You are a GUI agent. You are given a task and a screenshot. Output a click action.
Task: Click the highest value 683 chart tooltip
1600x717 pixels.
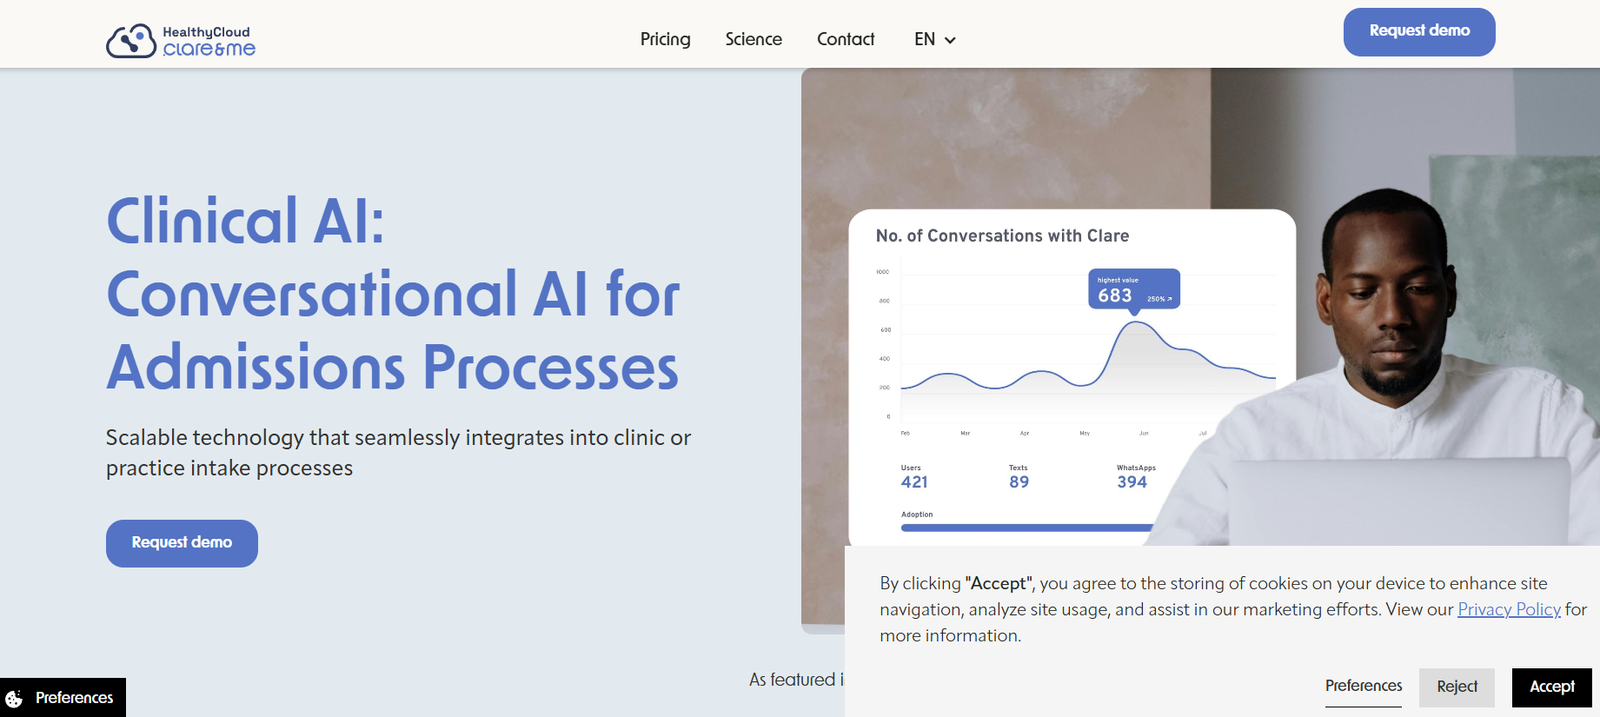(x=1133, y=289)
